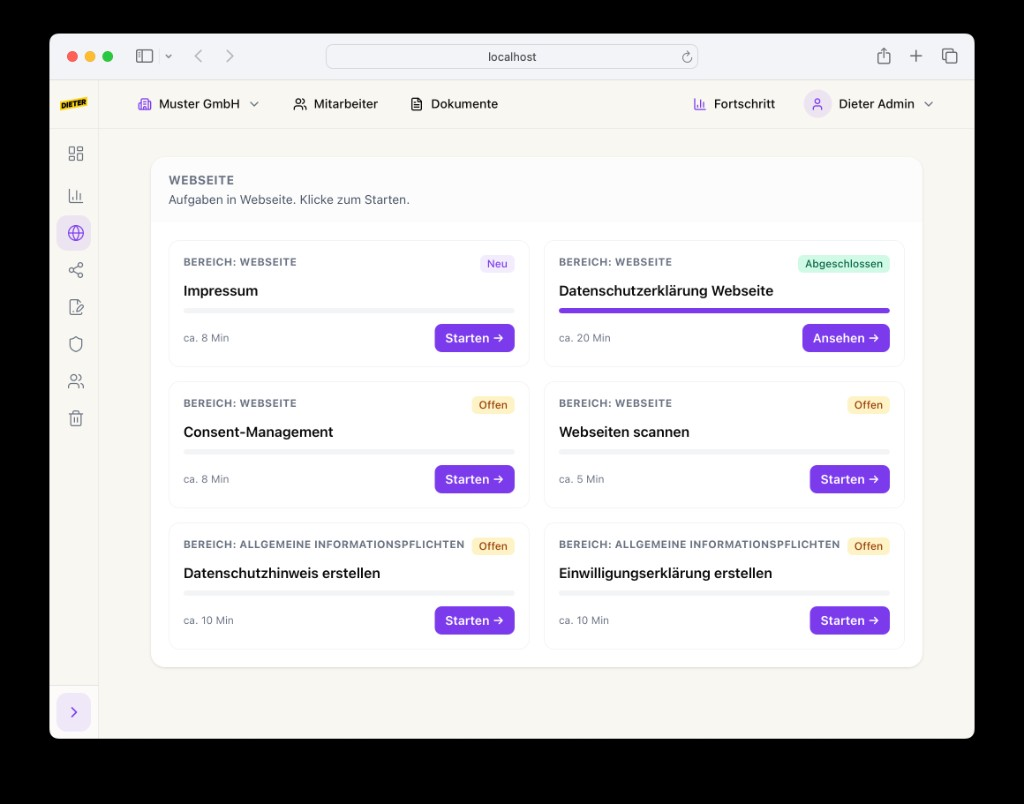Open the Dieter Admin user menu
The width and height of the screenshot is (1024, 804).
[x=869, y=104]
